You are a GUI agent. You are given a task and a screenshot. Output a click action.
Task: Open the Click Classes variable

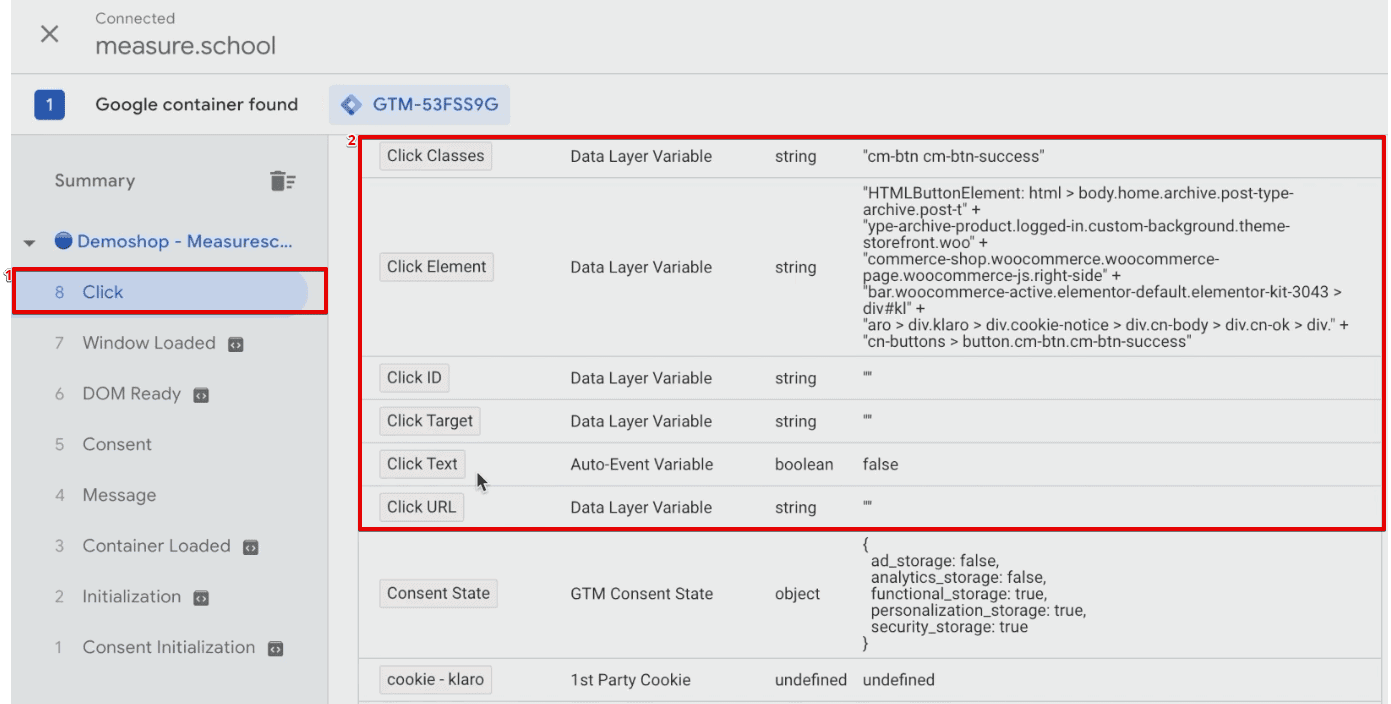pyautogui.click(x=433, y=155)
